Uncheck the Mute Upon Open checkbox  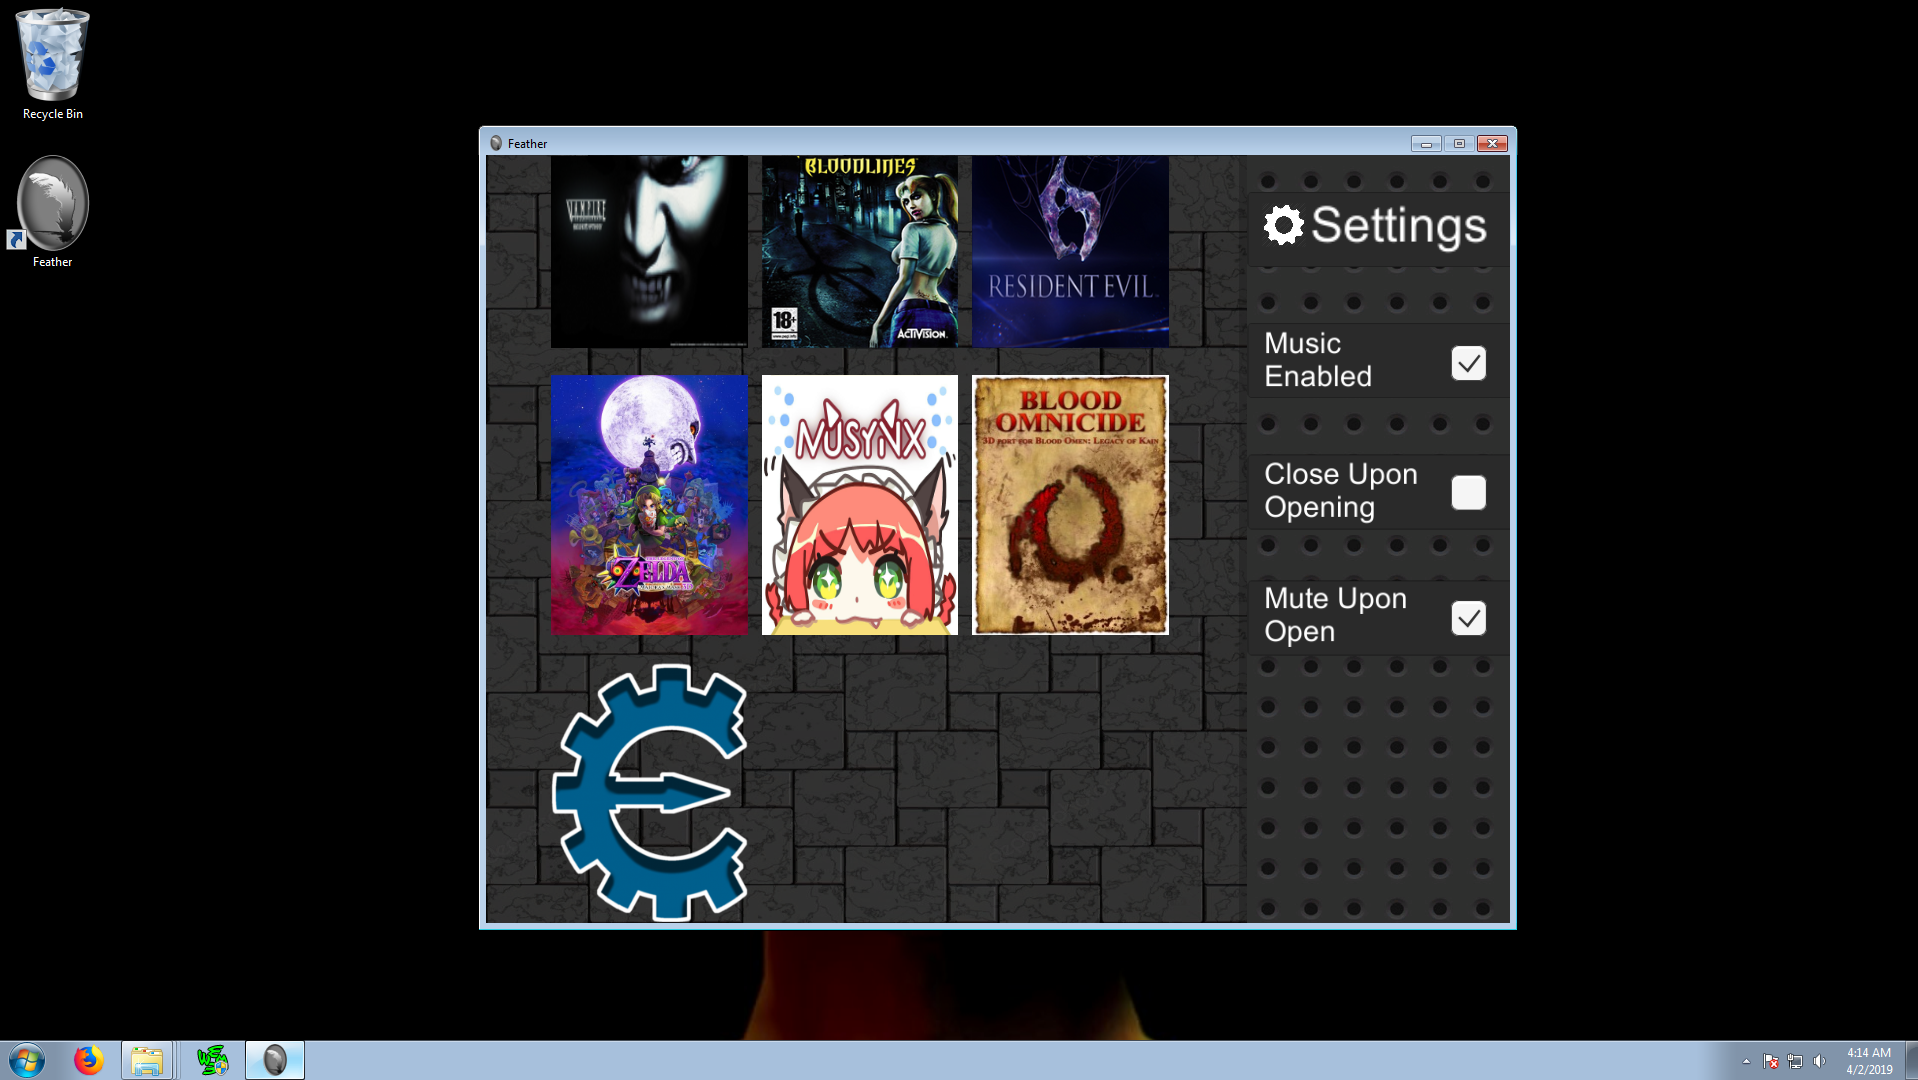pos(1468,618)
